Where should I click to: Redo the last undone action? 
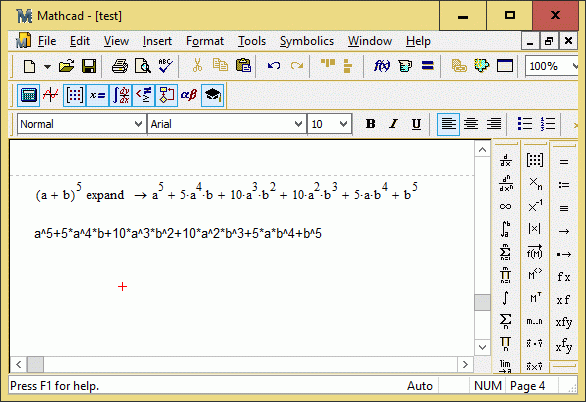[297, 67]
